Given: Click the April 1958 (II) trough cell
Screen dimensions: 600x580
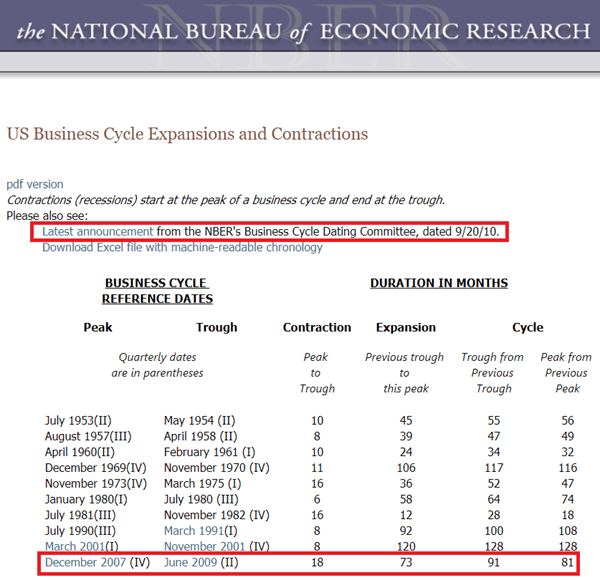Looking at the screenshot, I should [201, 436].
